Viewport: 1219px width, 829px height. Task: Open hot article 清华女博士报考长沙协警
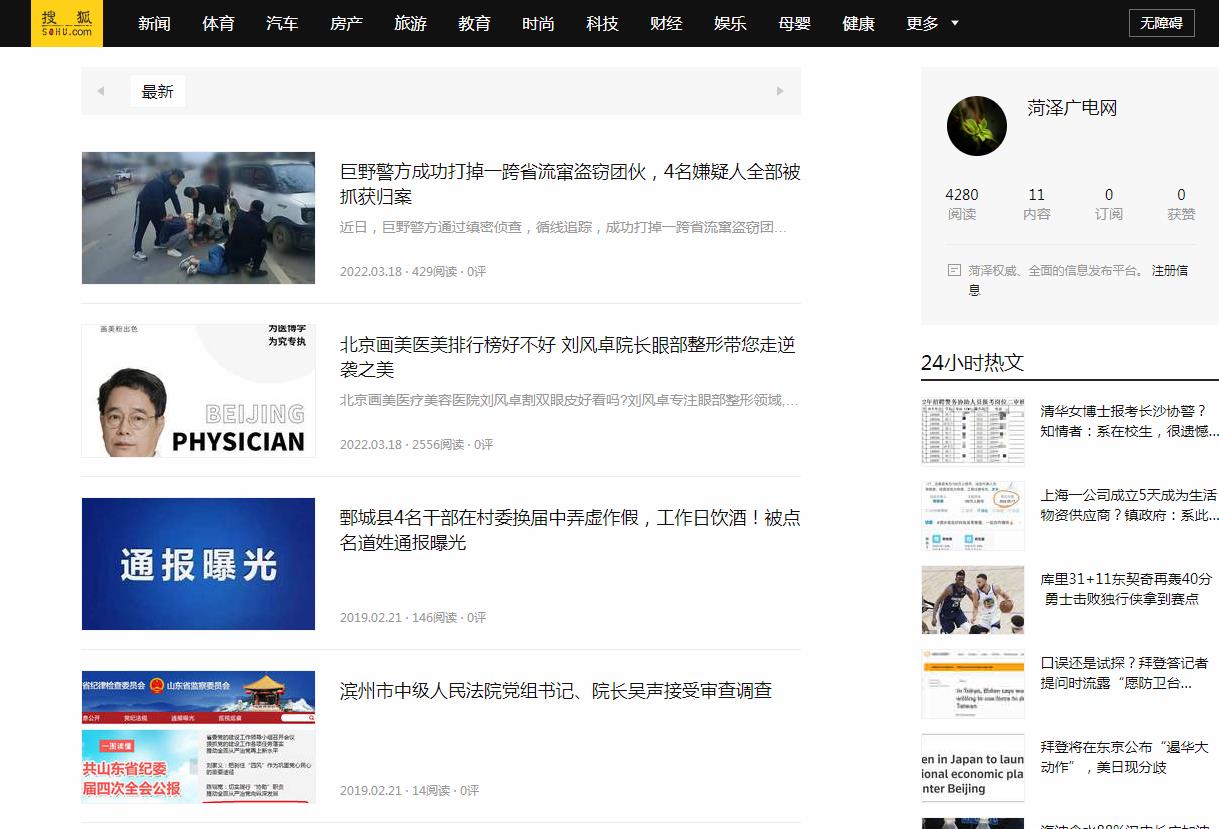coord(1129,421)
